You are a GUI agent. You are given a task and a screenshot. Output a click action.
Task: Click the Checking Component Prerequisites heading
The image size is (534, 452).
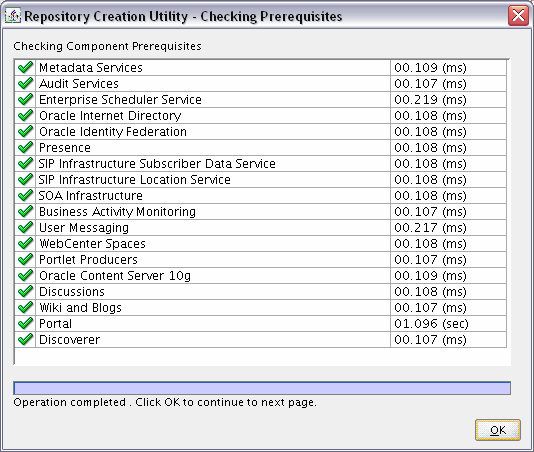(107, 46)
